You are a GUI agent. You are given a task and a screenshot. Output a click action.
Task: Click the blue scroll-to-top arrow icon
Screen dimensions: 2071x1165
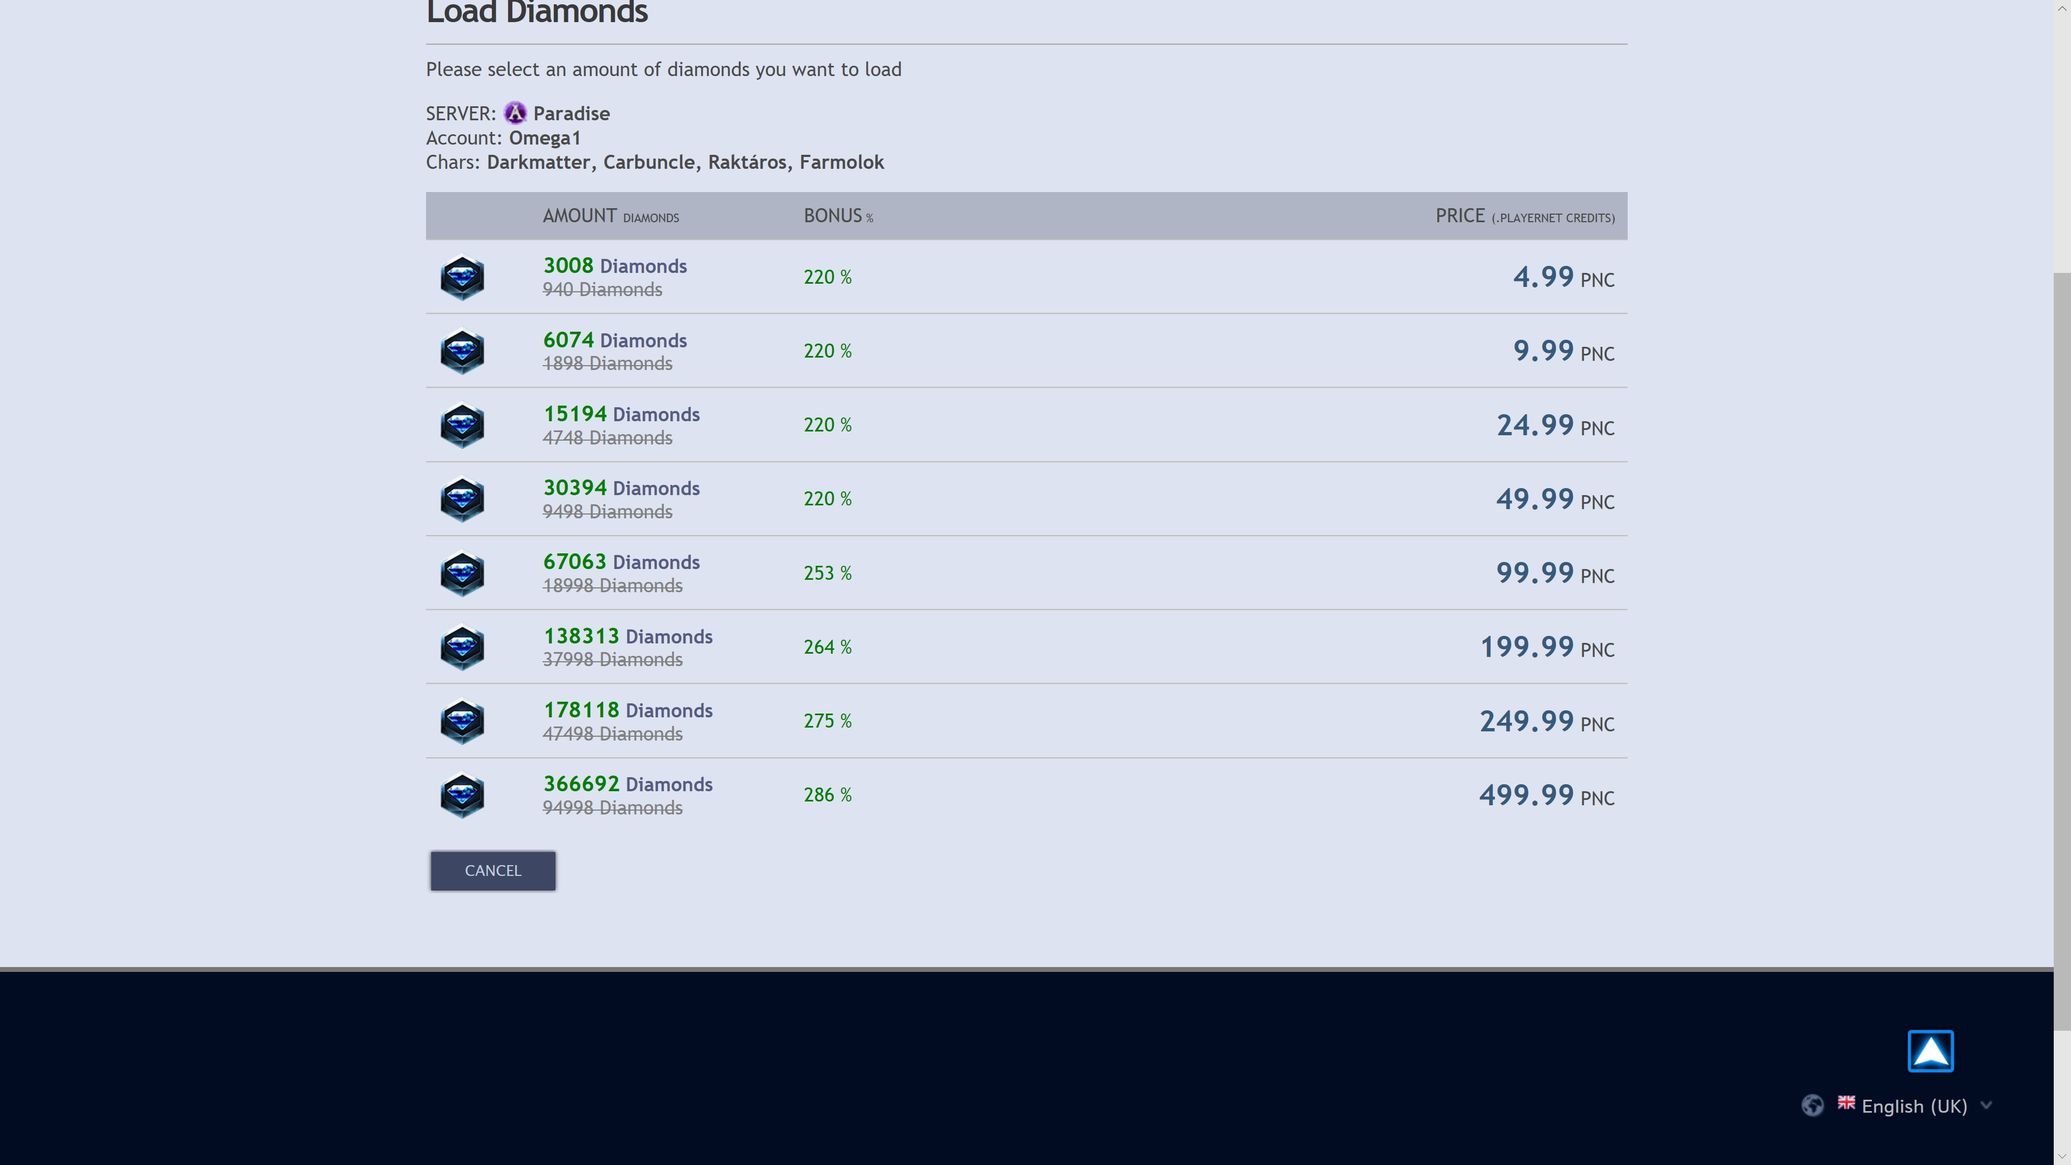(1930, 1051)
